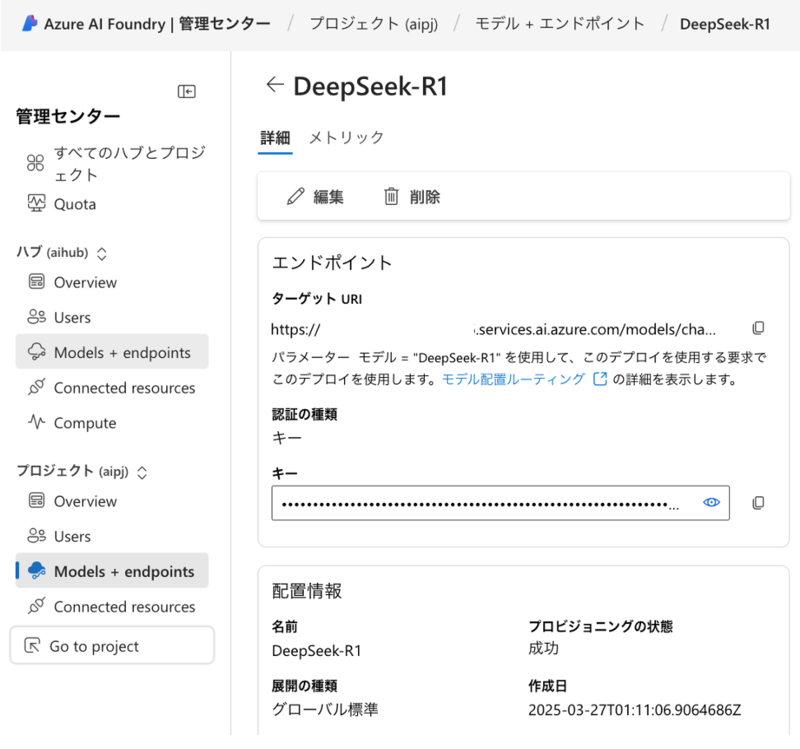
Task: Go back using the arrow beside DeepSeek-R1
Action: (x=275, y=84)
